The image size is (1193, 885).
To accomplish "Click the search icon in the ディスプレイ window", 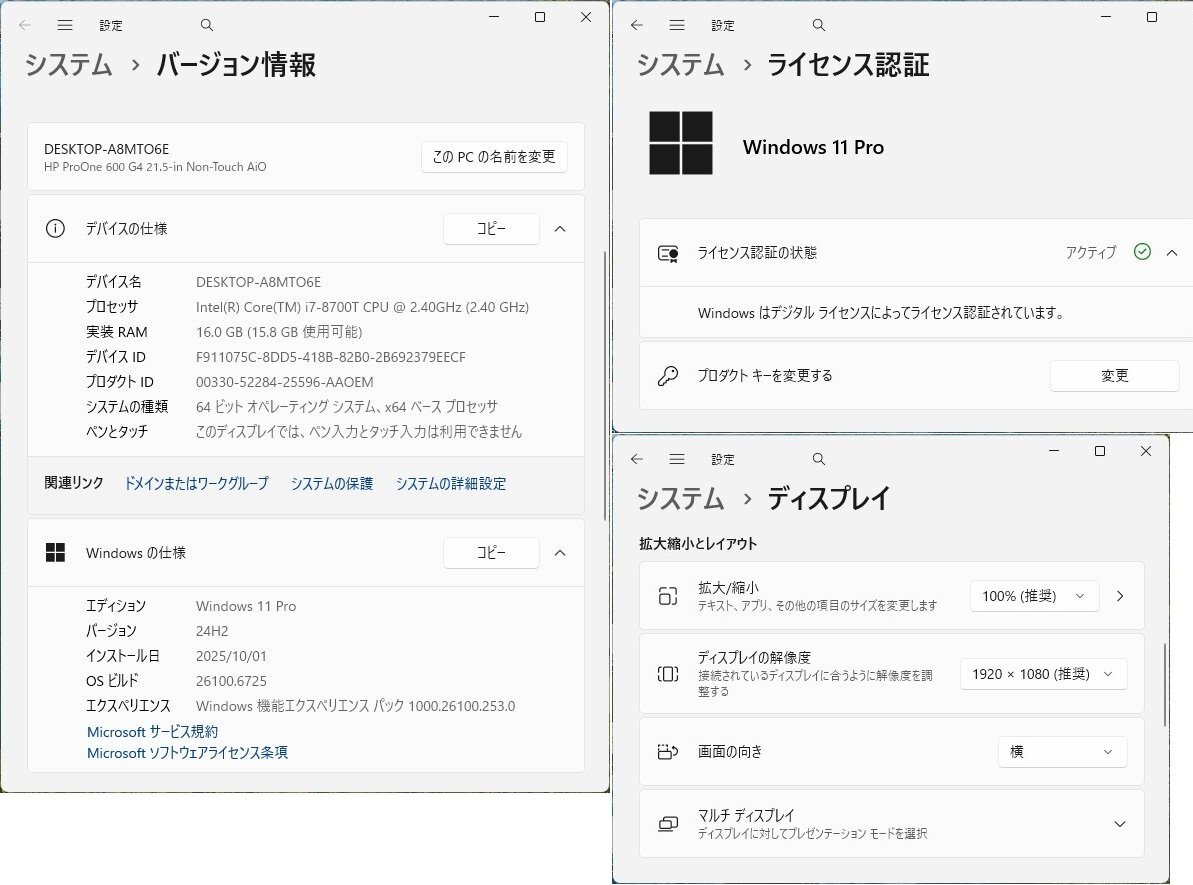I will (819, 459).
